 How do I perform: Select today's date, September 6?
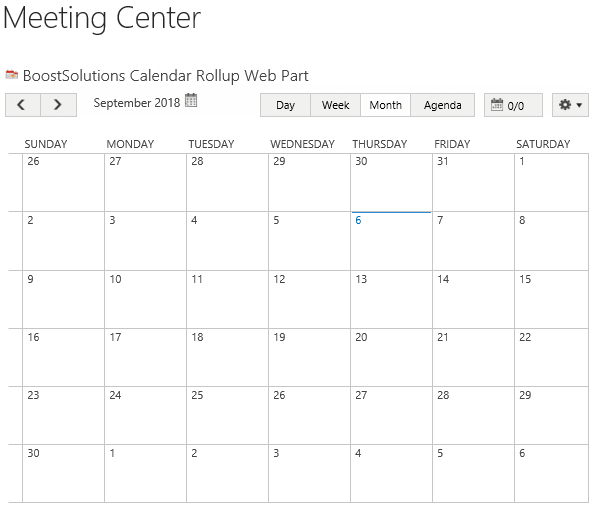coord(391,241)
